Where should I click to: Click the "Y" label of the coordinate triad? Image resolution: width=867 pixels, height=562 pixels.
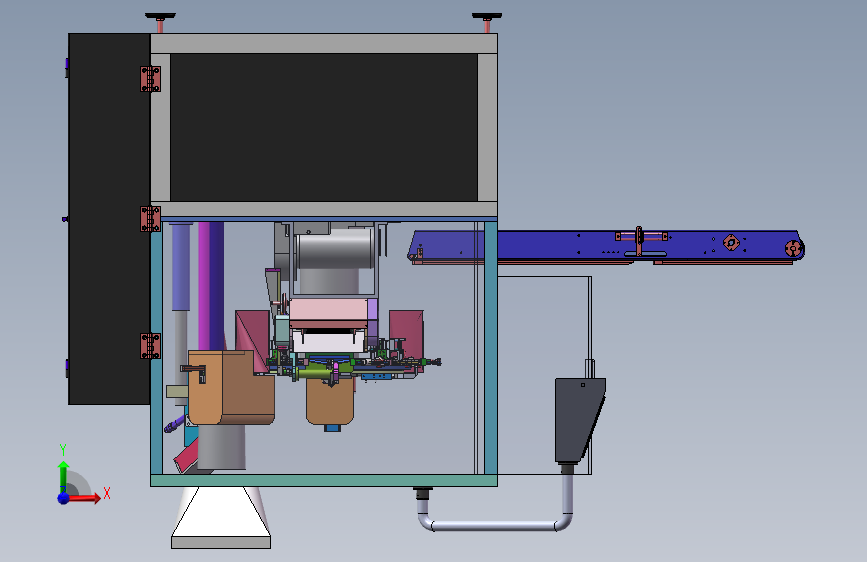point(63,450)
